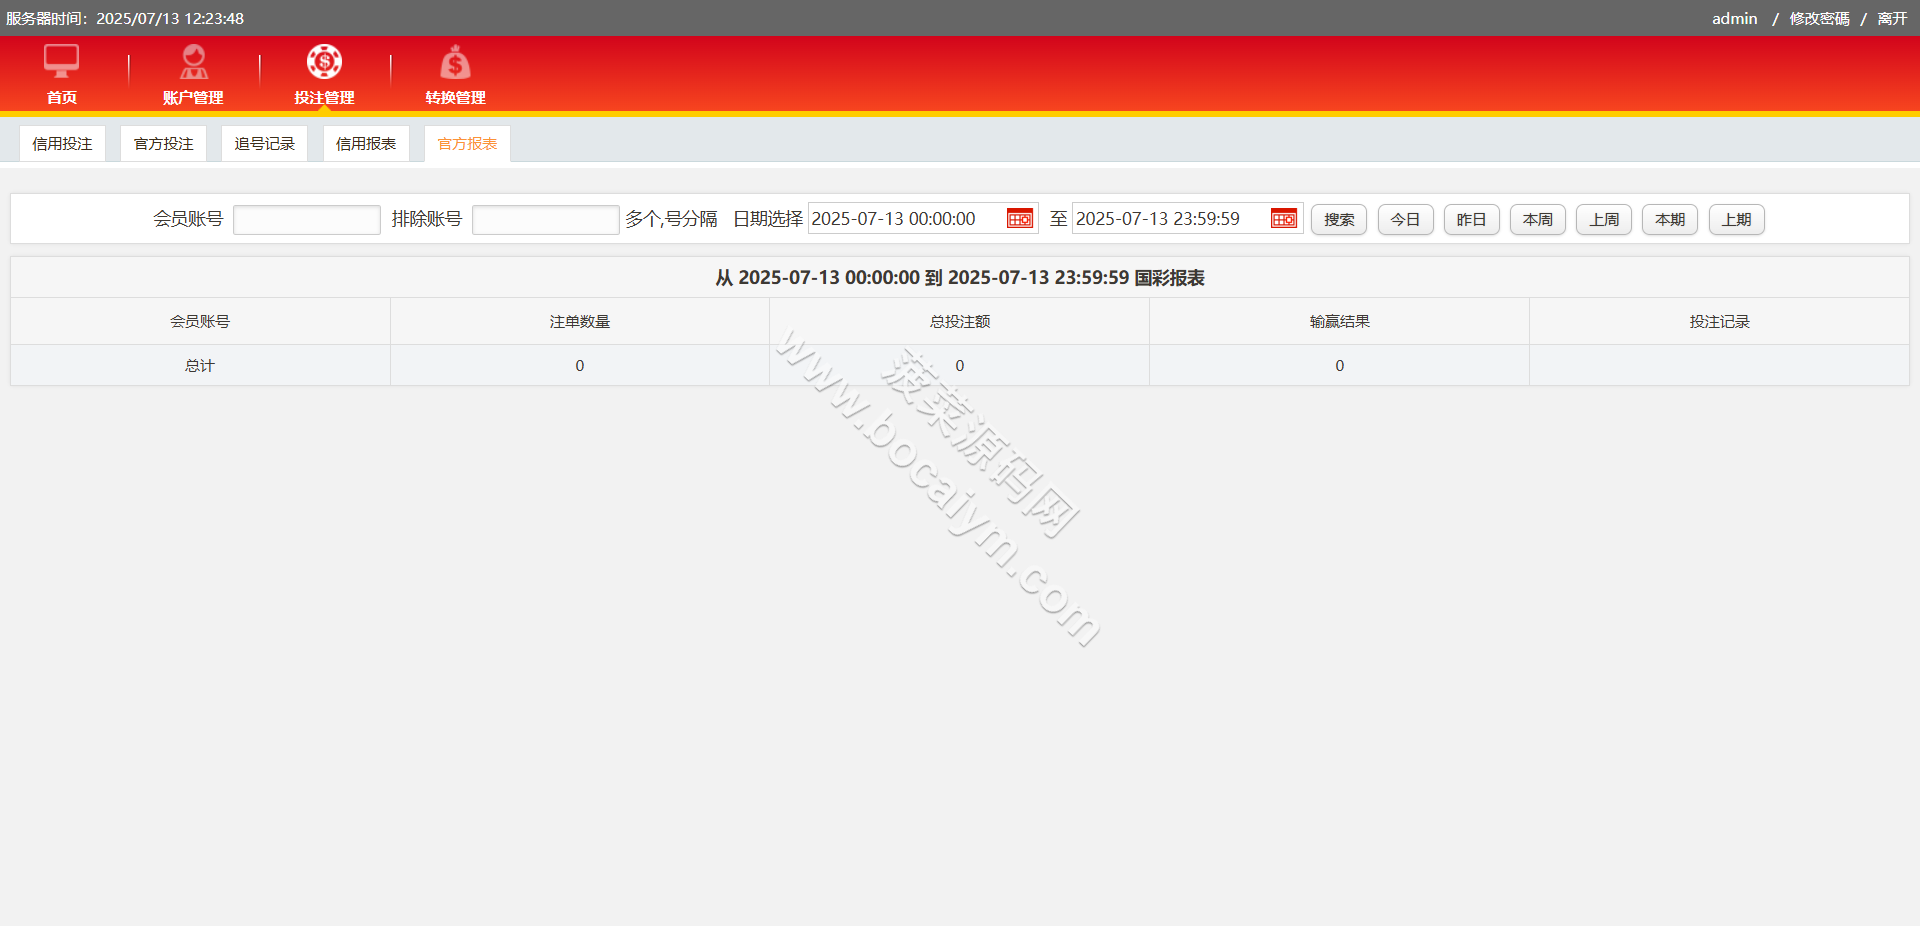Filter report by 上周
Screen dimensions: 1920x926
pos(1604,219)
